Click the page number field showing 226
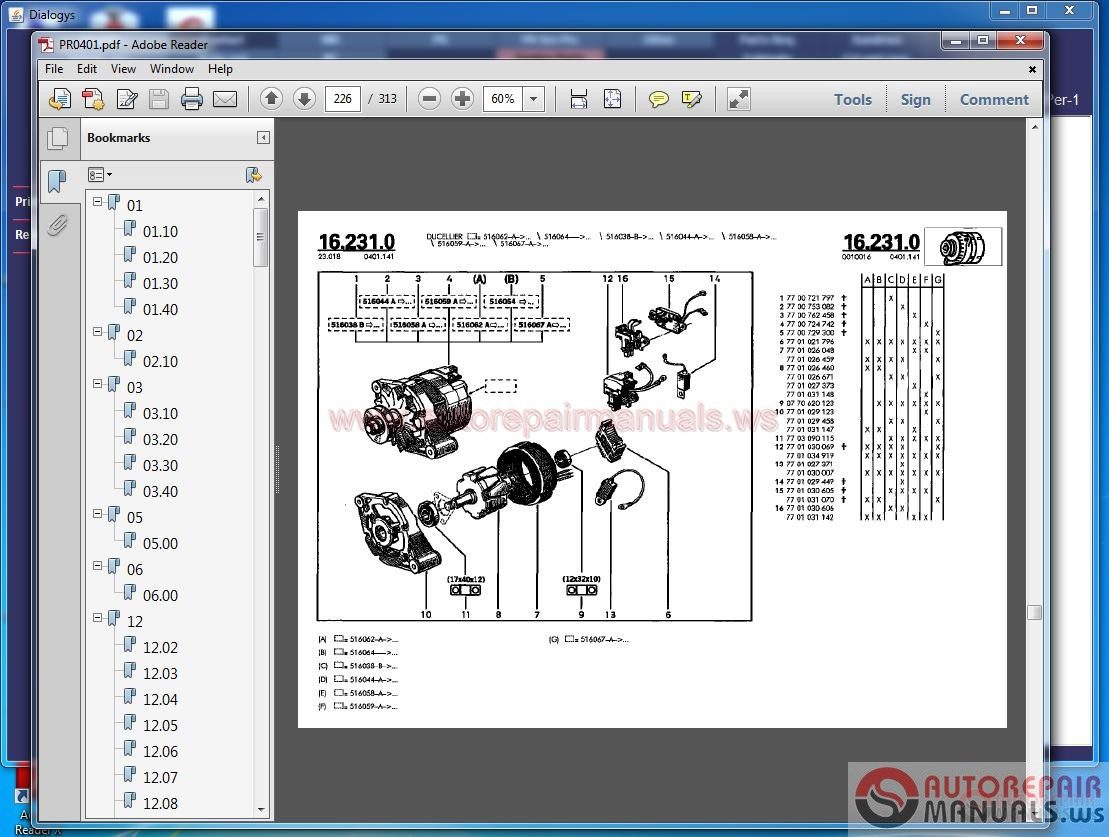The image size is (1109, 837). point(342,99)
